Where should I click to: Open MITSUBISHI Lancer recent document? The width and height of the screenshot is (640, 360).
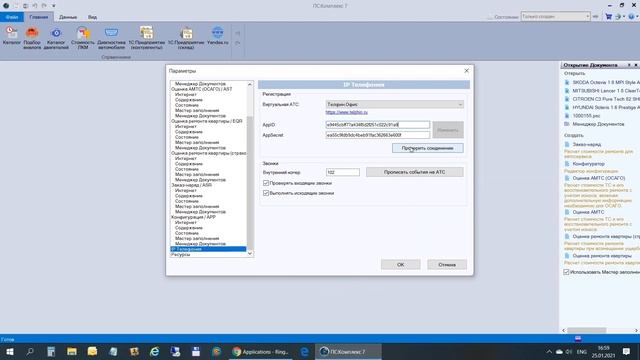click(x=602, y=91)
